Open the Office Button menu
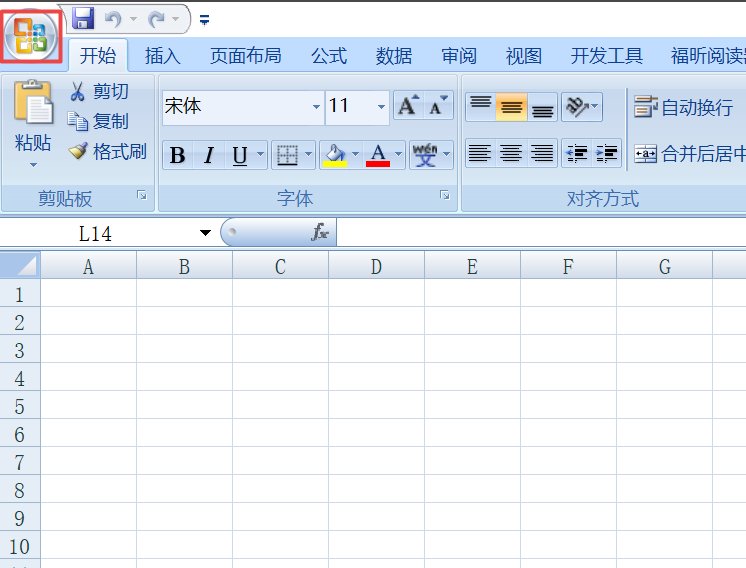 click(x=31, y=36)
